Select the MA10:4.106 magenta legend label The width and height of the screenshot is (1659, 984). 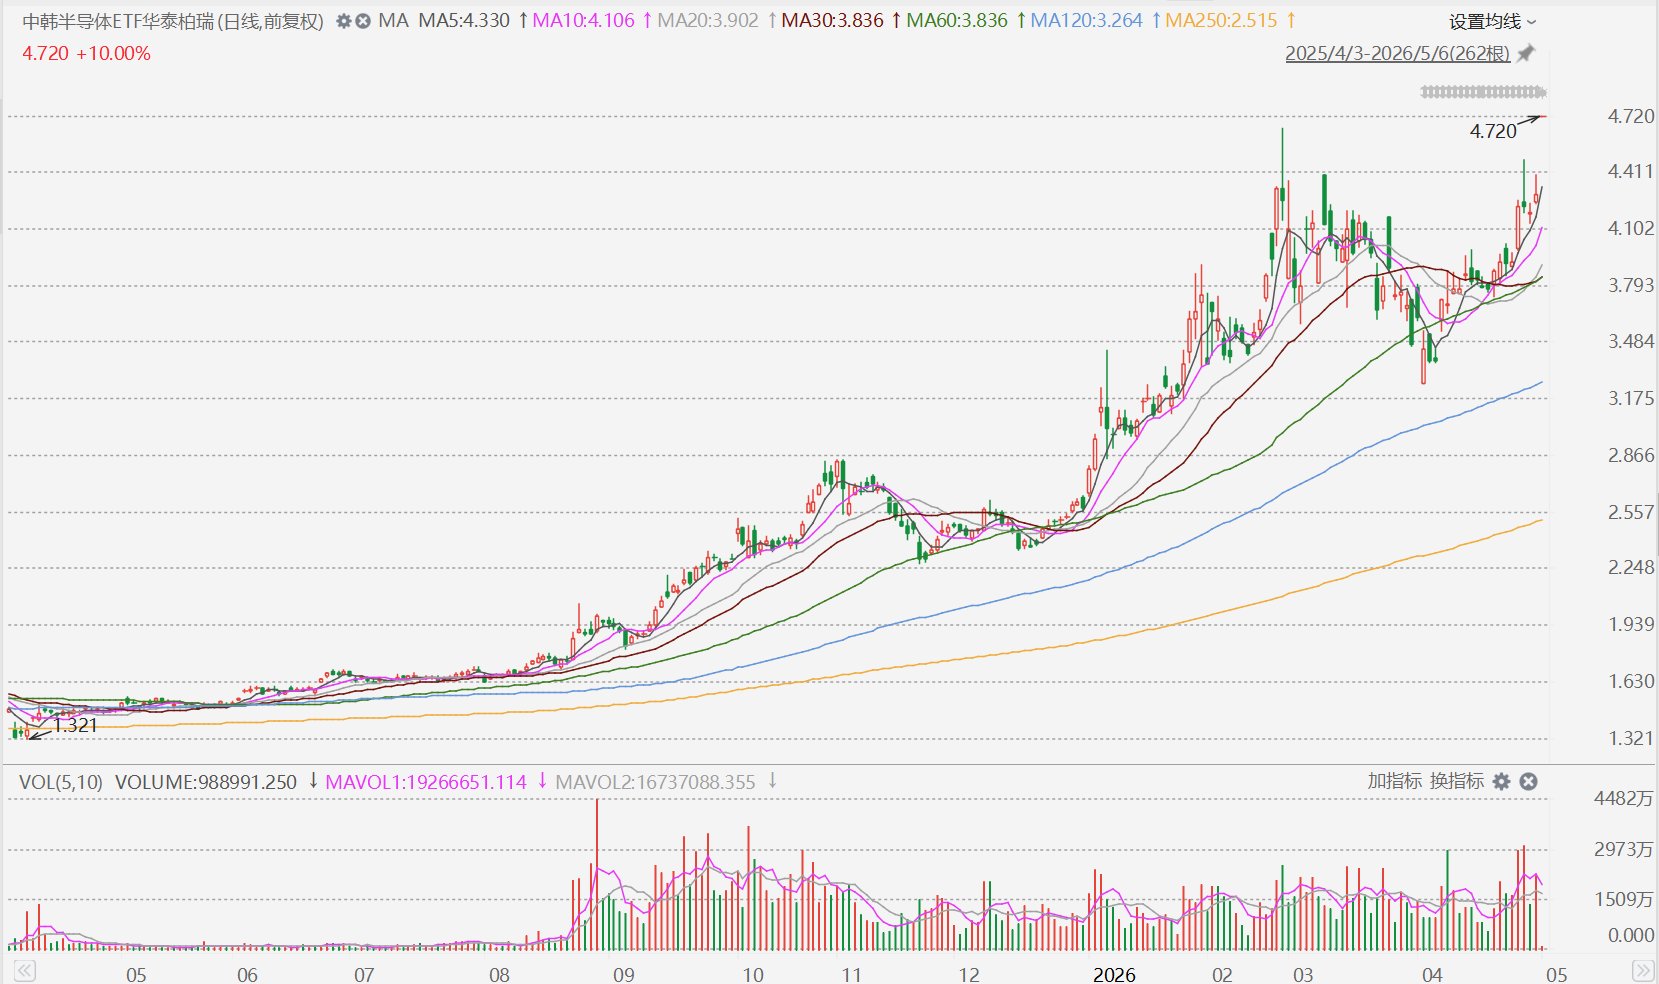pos(583,21)
